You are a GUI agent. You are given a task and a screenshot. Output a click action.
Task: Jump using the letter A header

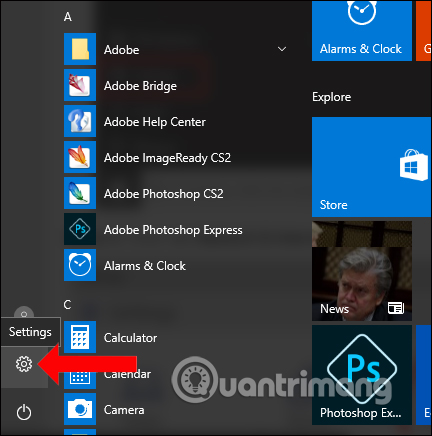coord(68,17)
